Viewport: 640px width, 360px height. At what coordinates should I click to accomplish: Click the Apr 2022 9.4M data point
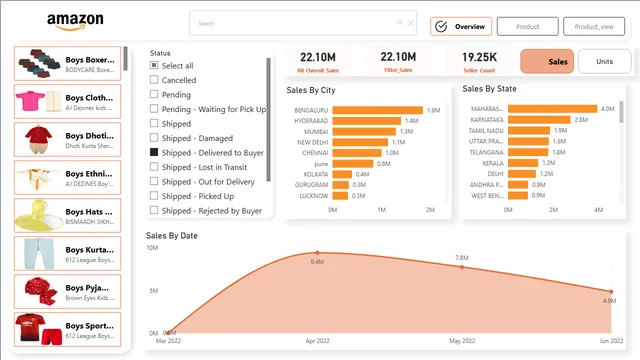click(318, 253)
